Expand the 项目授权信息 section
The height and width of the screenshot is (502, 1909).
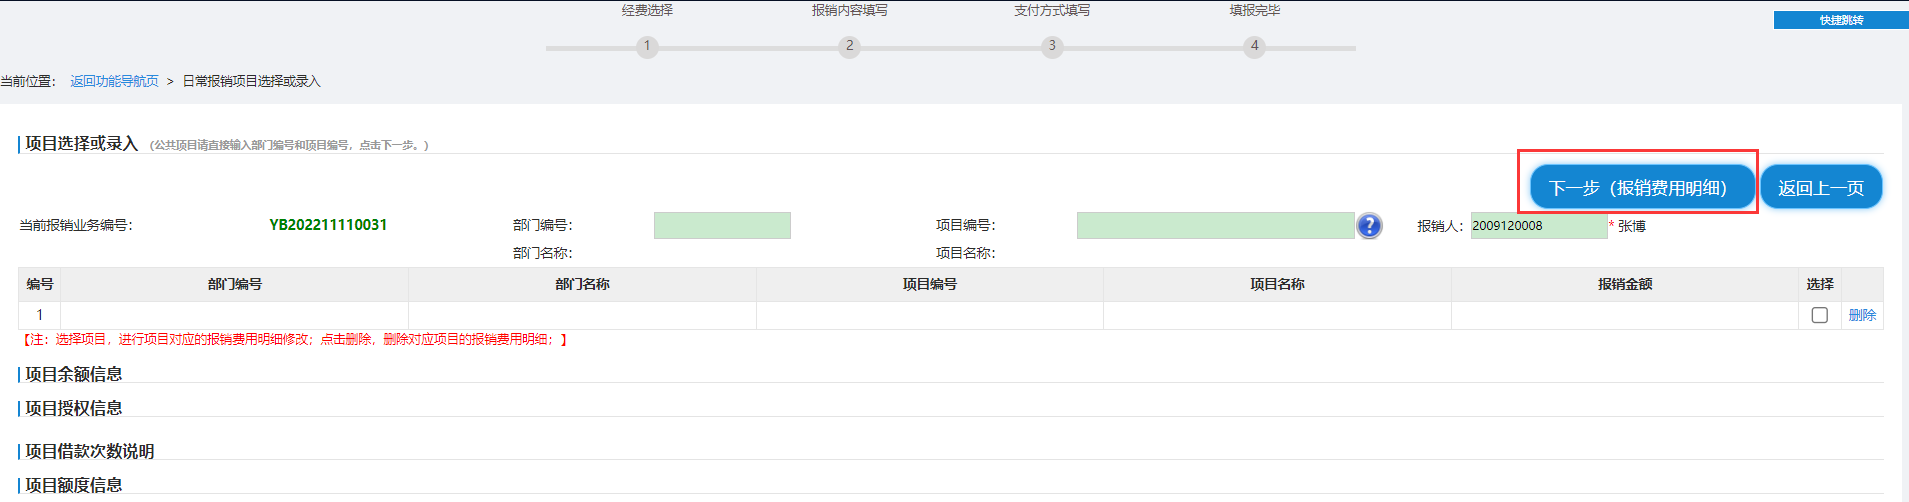pos(73,408)
